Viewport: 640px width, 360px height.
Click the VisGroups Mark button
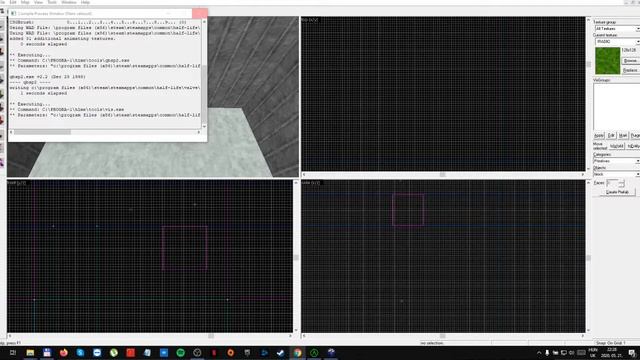click(623, 136)
